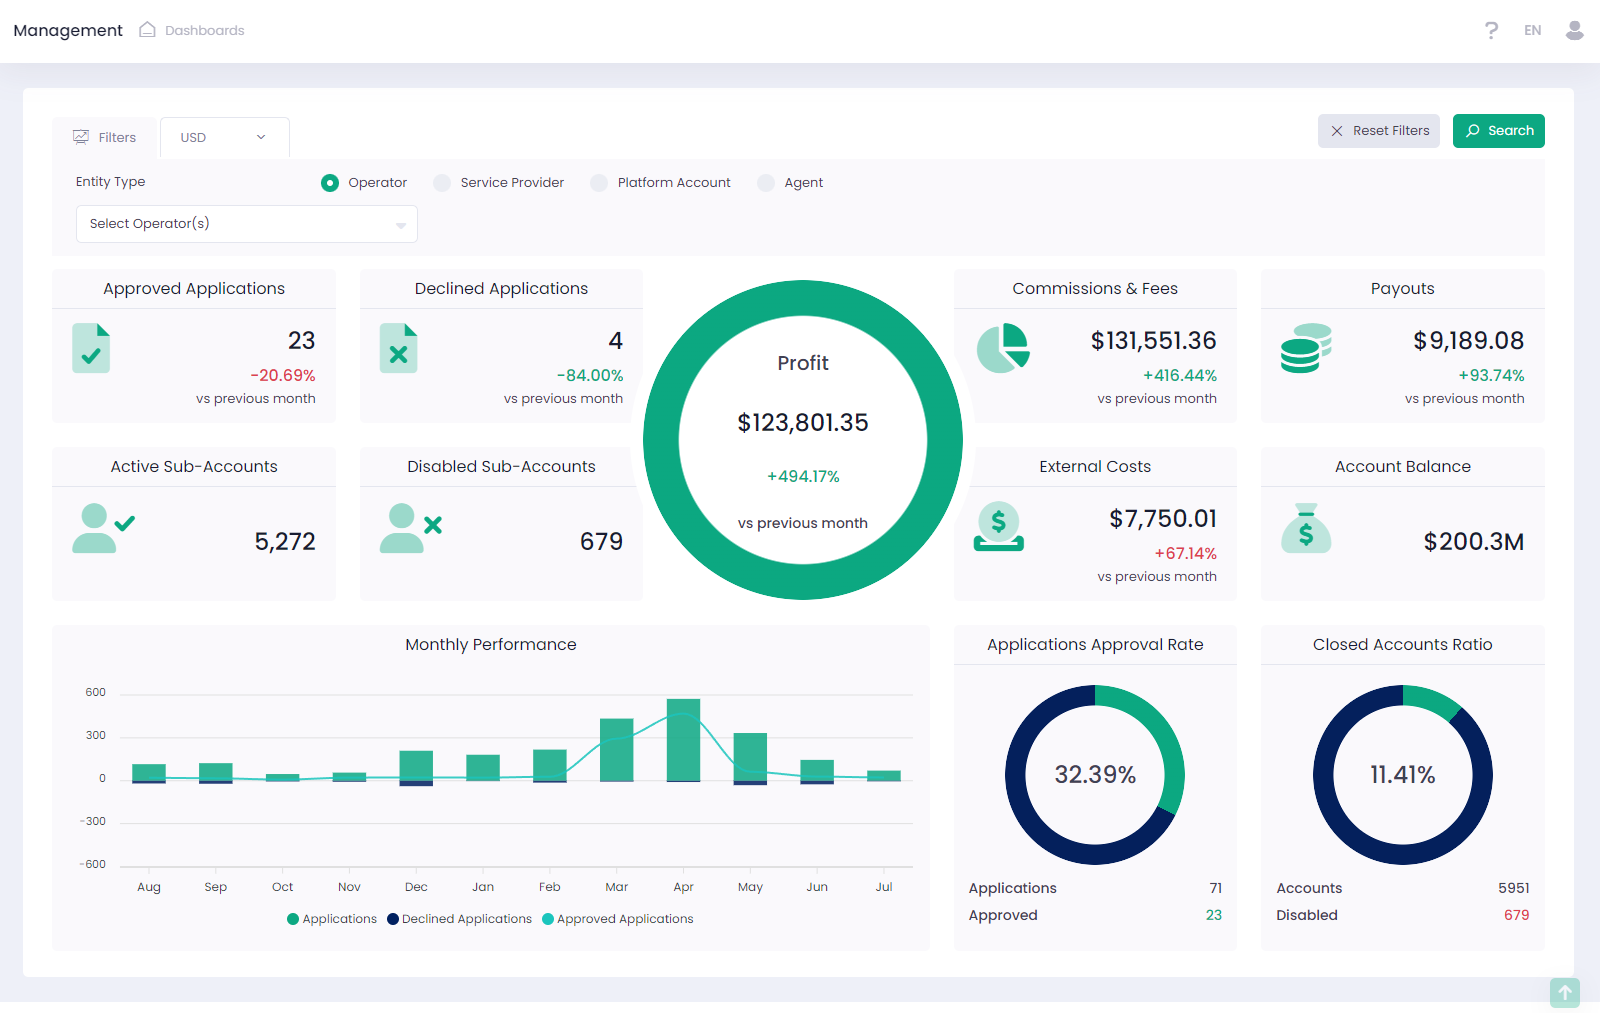Click the Account Balance money bag icon
This screenshot has height=1013, width=1600.
click(1306, 528)
